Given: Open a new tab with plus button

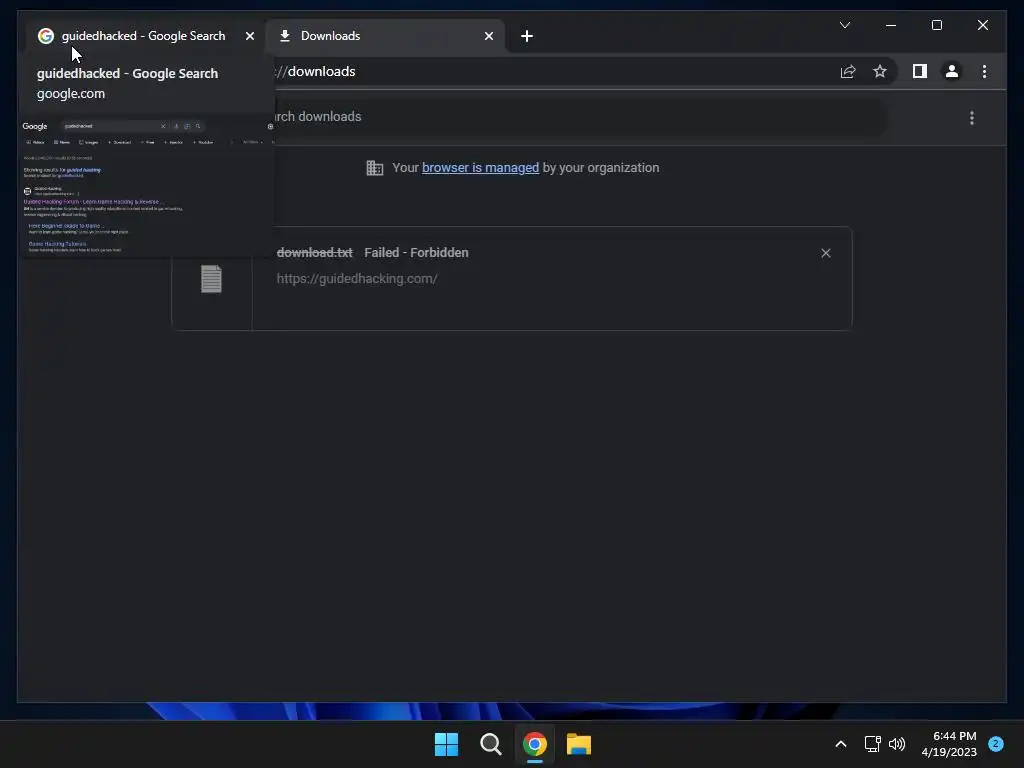Looking at the screenshot, I should (527, 37).
